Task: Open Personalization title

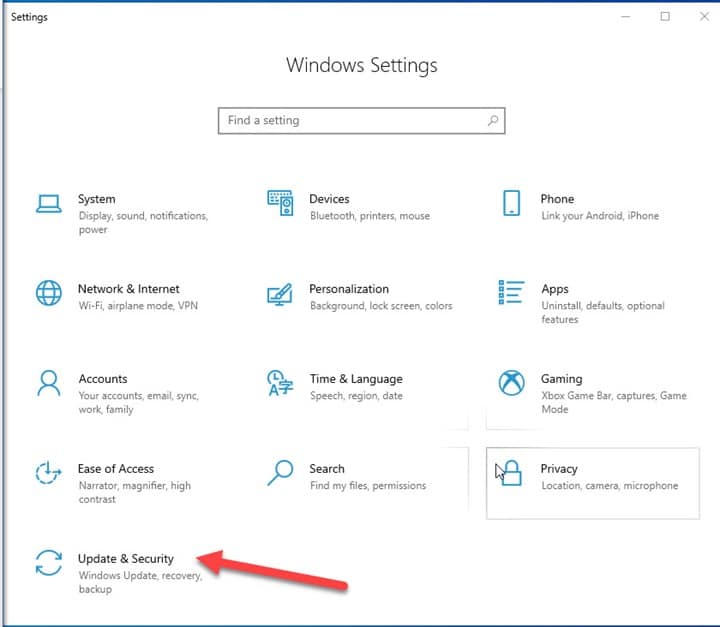Action: [349, 289]
